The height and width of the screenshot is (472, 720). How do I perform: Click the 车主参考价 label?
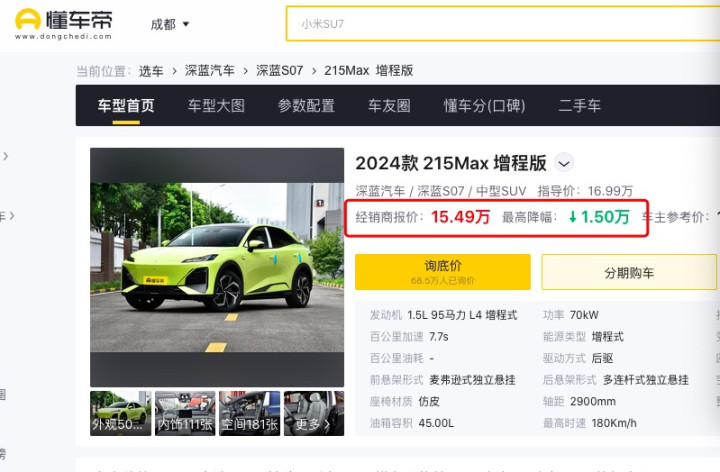[676, 217]
